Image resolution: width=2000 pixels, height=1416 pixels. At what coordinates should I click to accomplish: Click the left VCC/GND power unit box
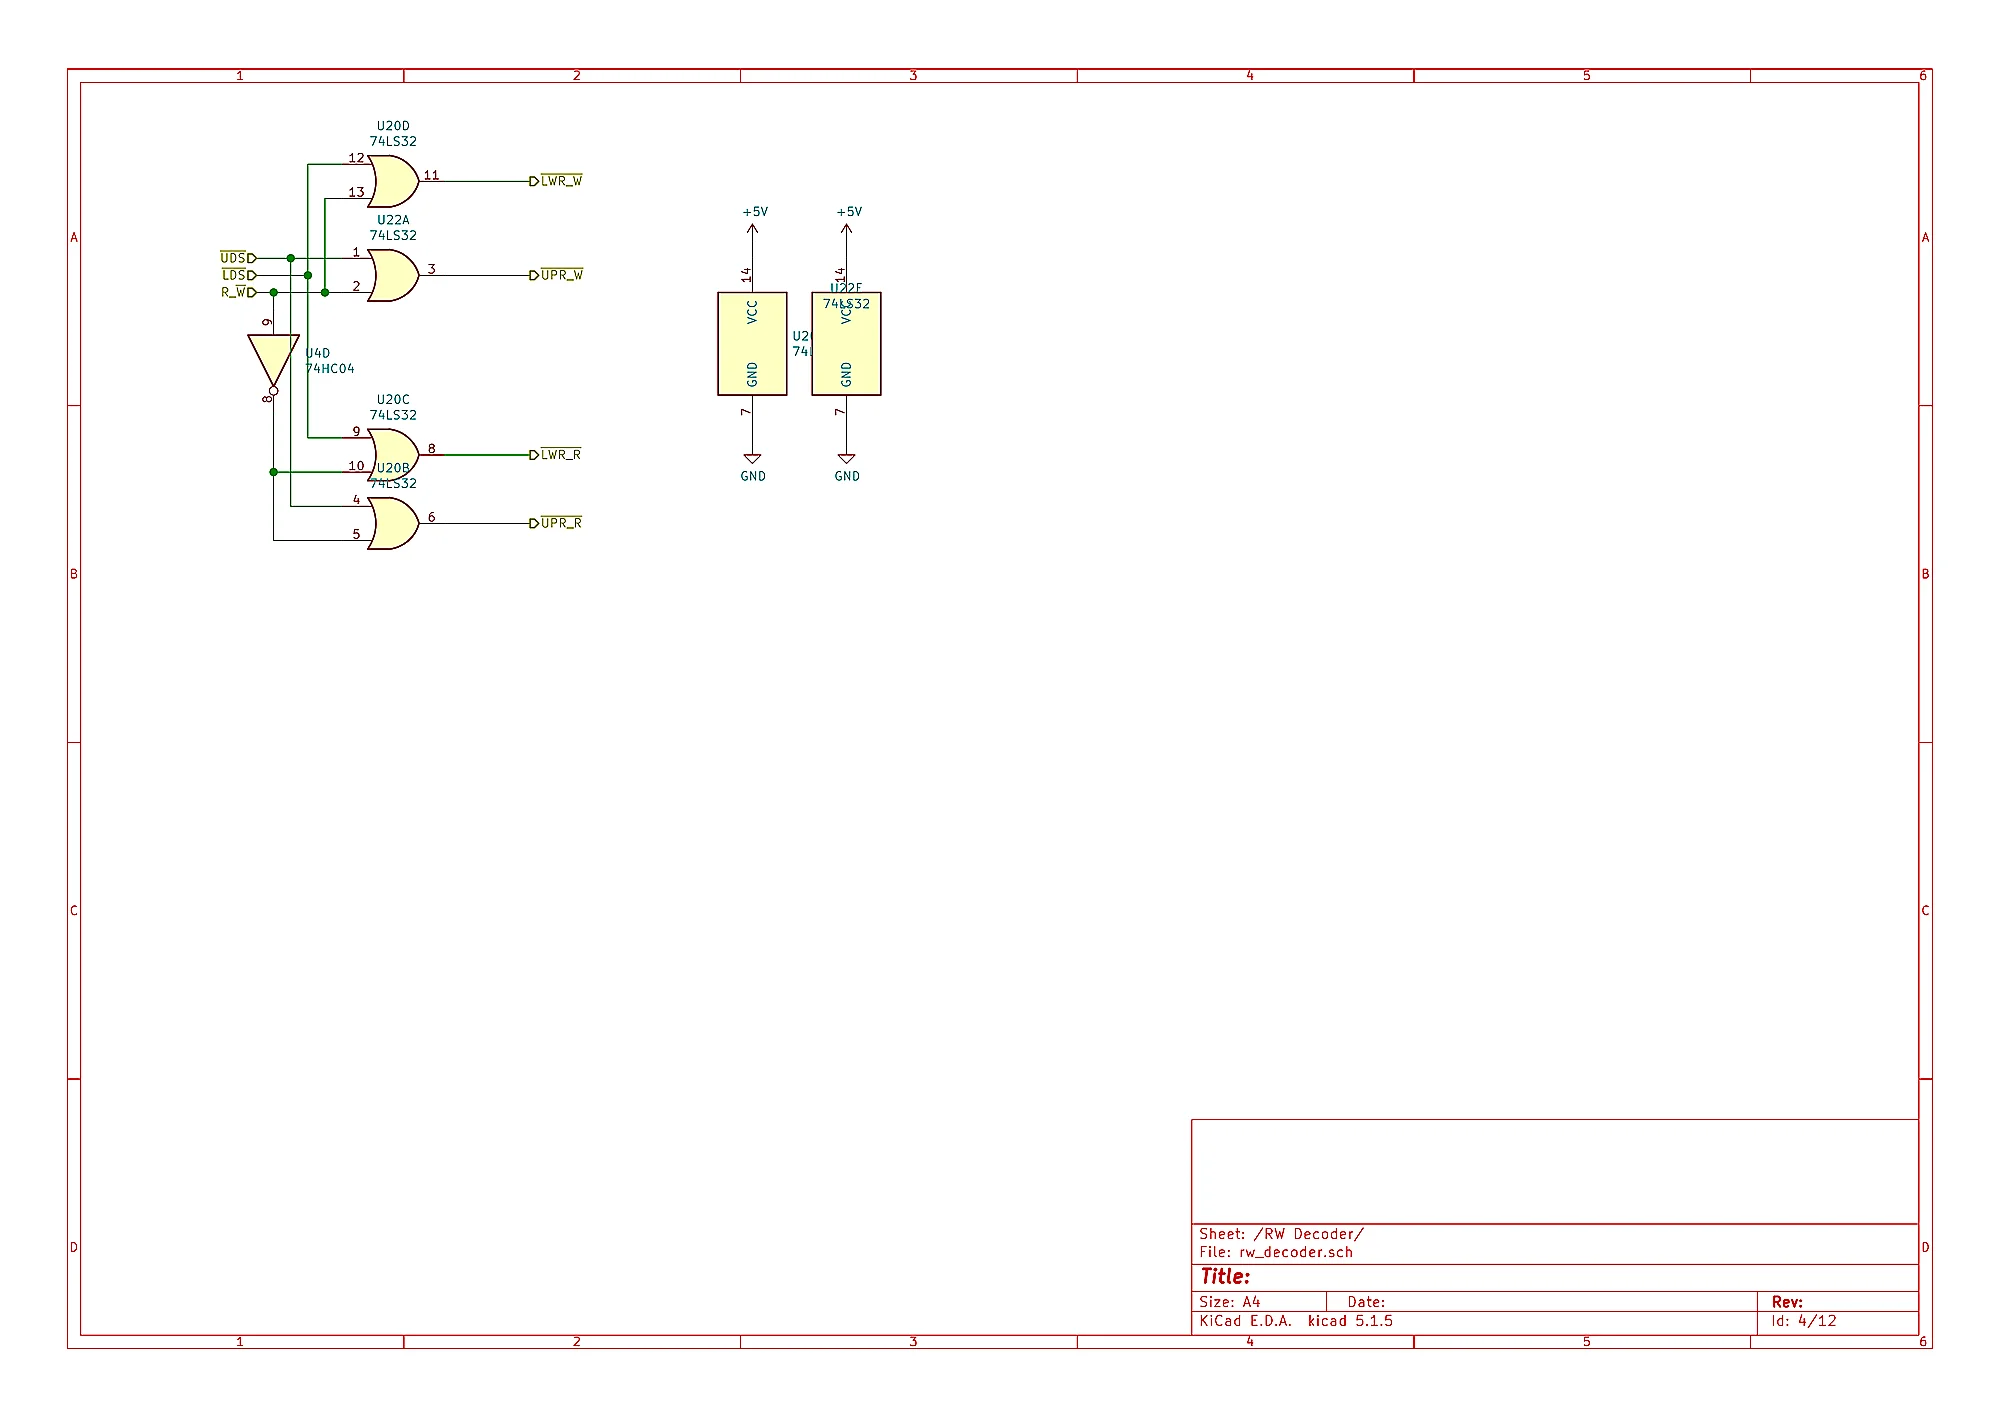click(752, 345)
